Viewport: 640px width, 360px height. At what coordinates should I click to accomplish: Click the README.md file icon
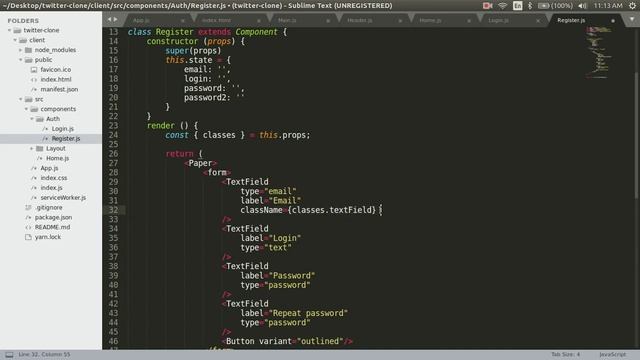[28, 227]
